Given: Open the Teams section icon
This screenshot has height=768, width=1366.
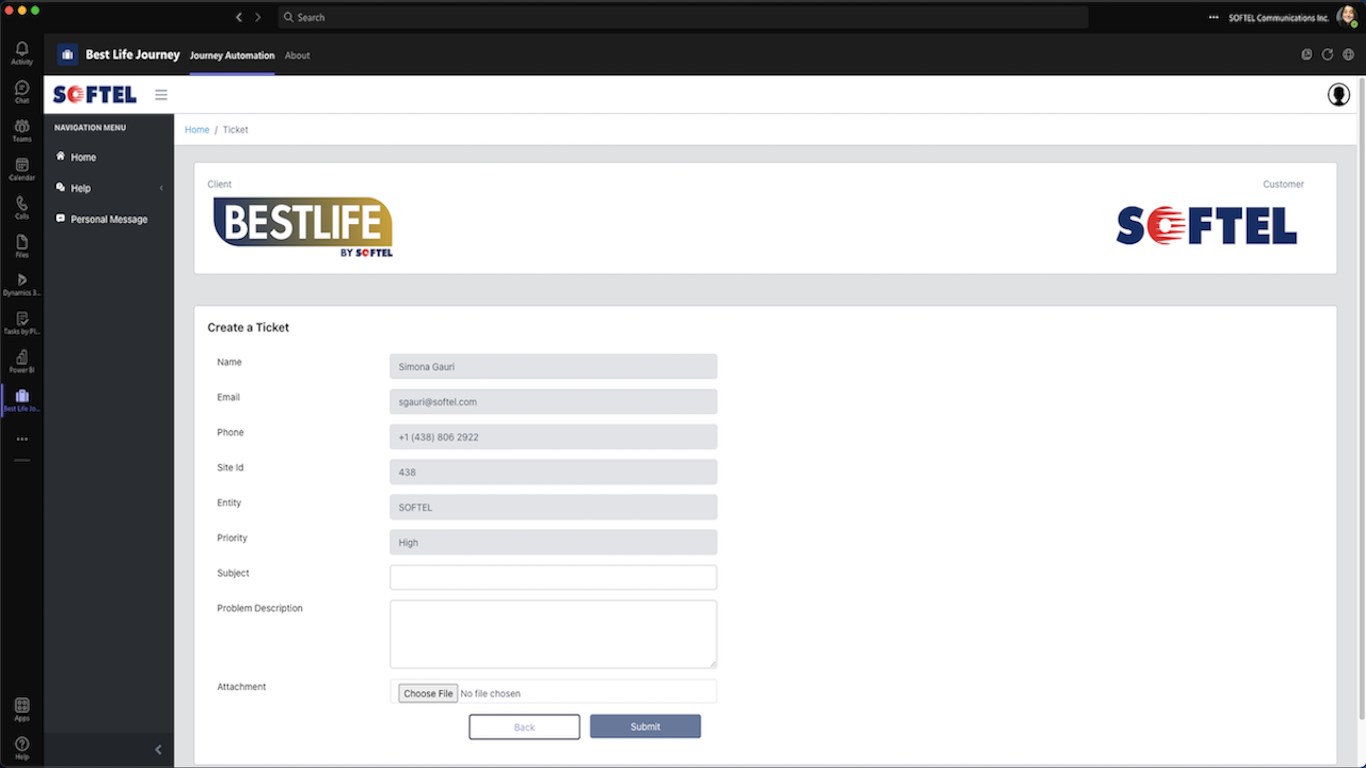Looking at the screenshot, I should tap(21, 130).
